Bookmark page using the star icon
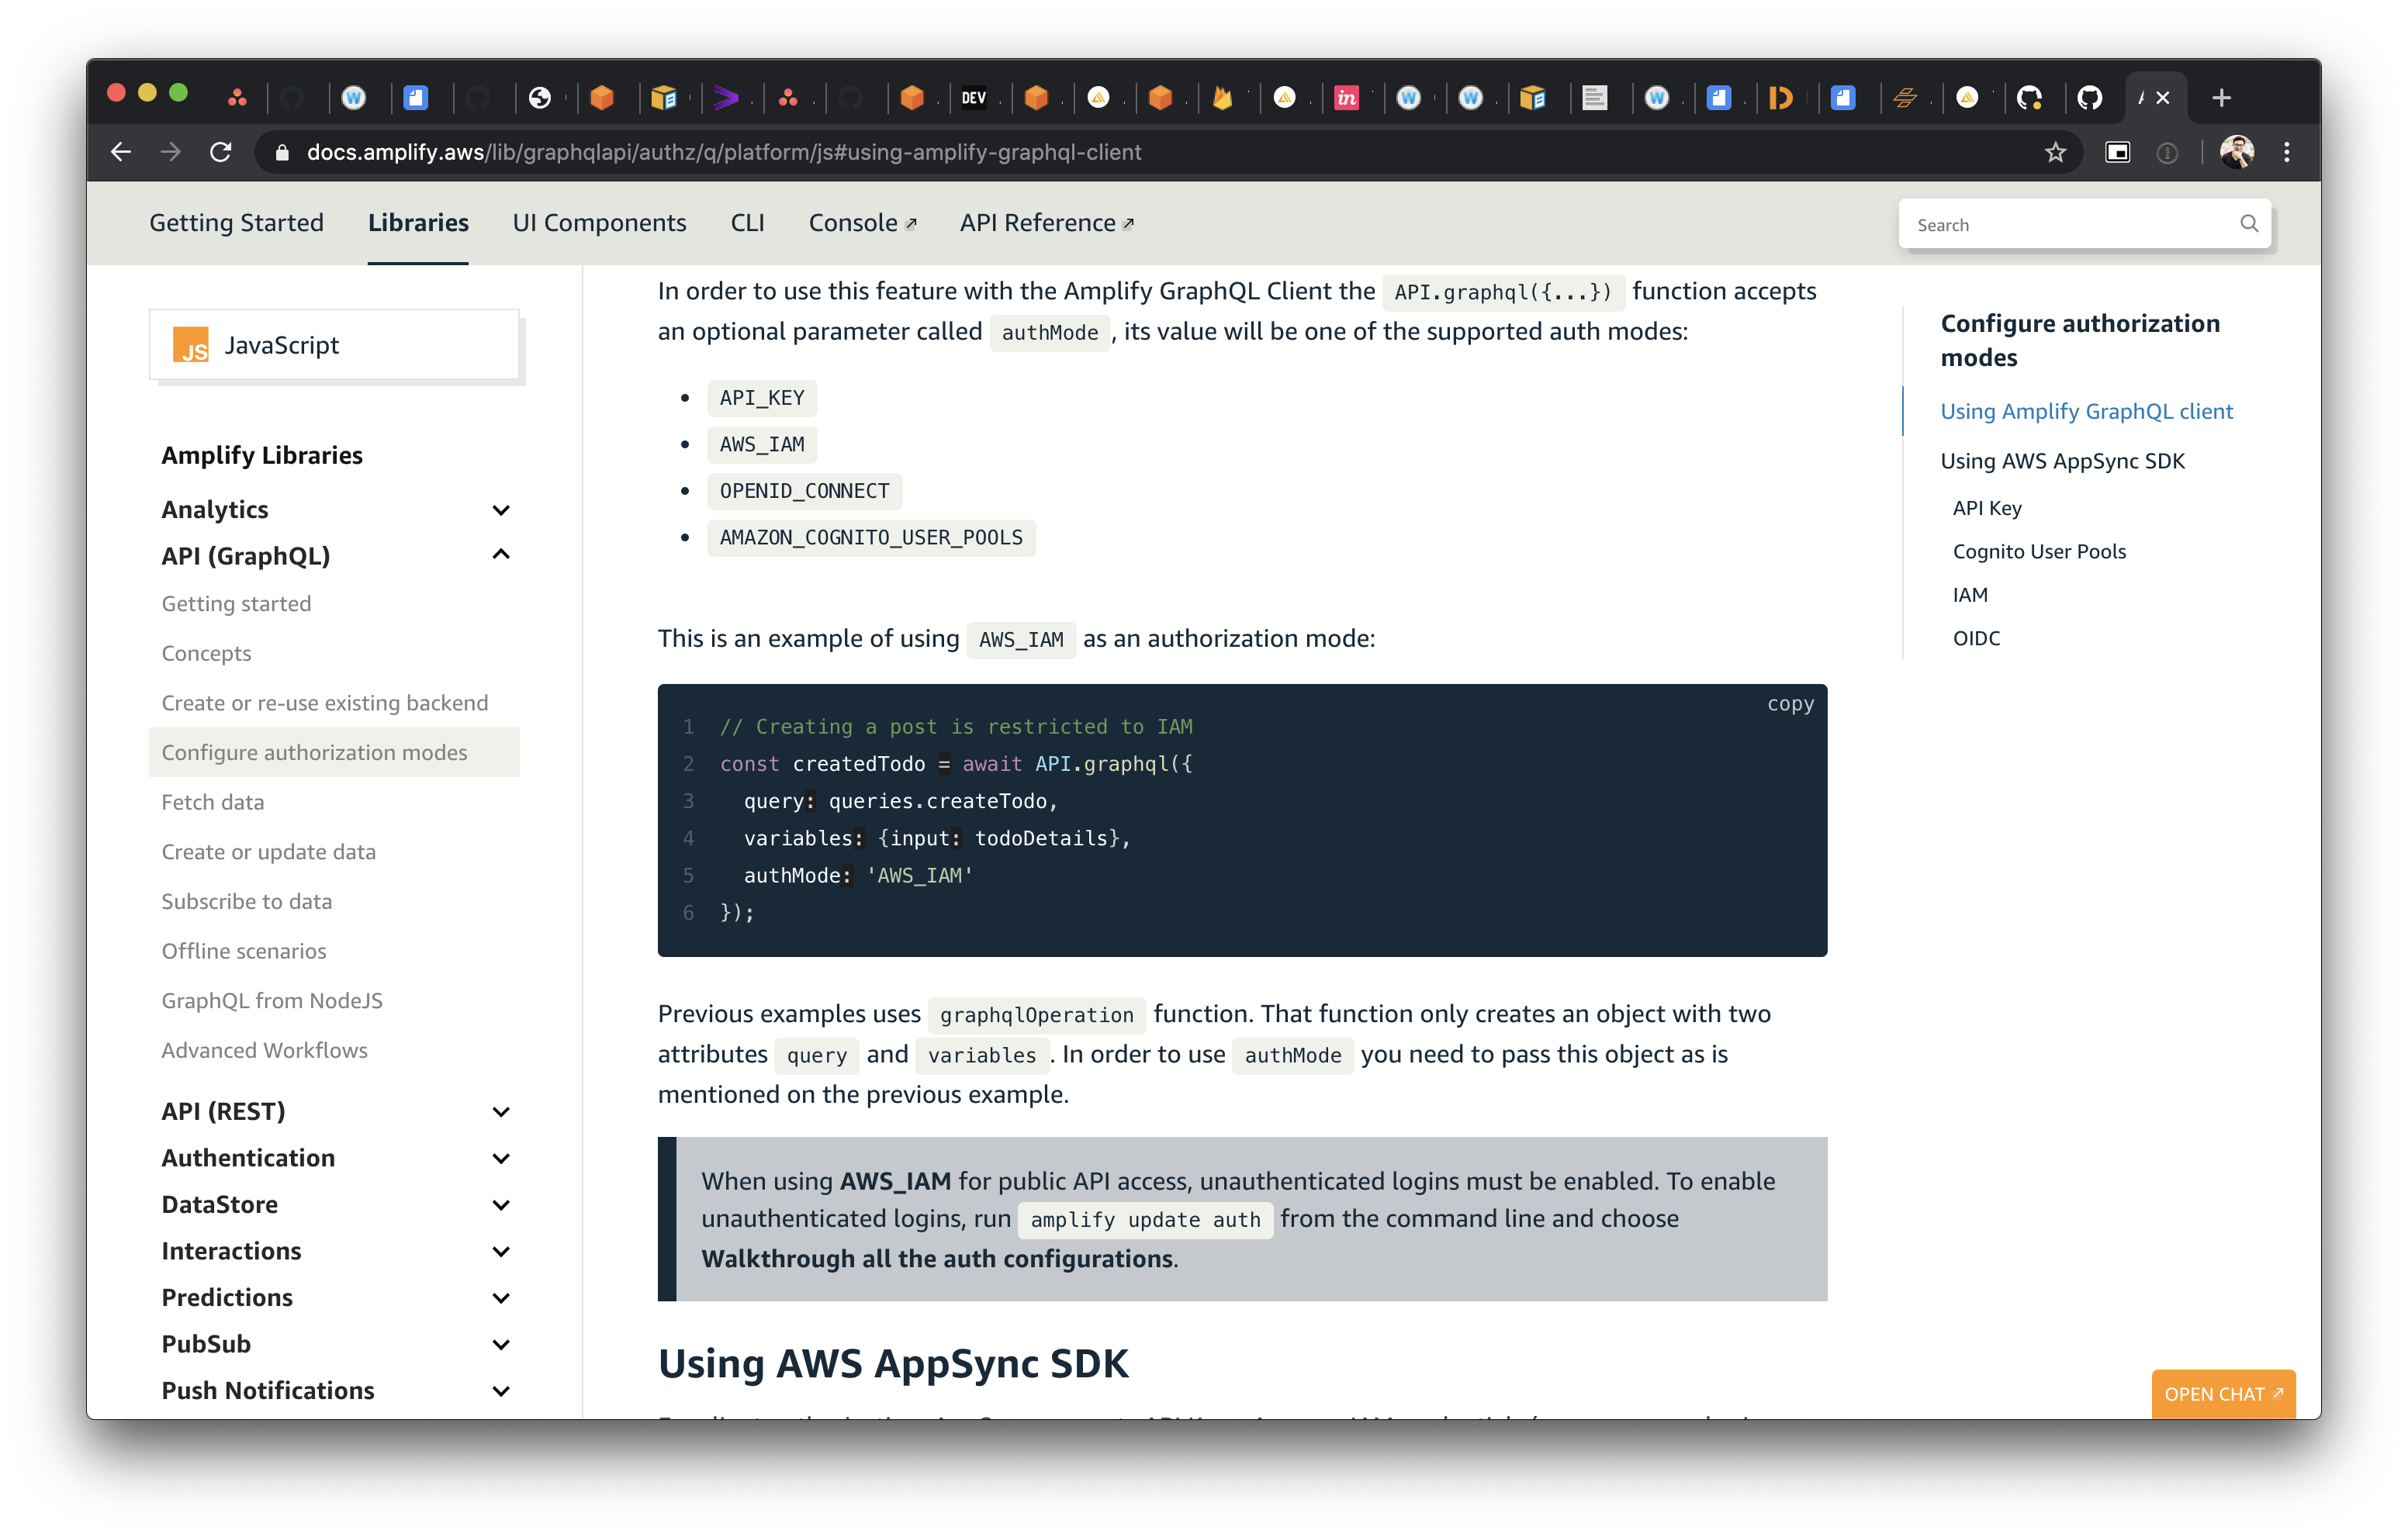 tap(2055, 152)
